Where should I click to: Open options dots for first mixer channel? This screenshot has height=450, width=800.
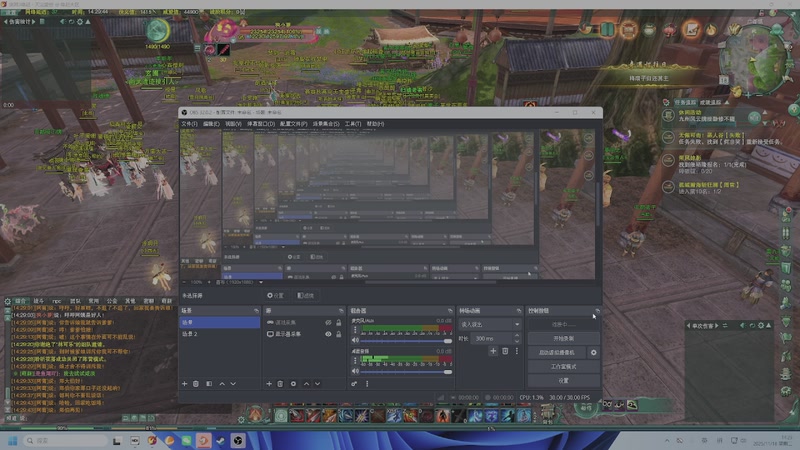355,330
